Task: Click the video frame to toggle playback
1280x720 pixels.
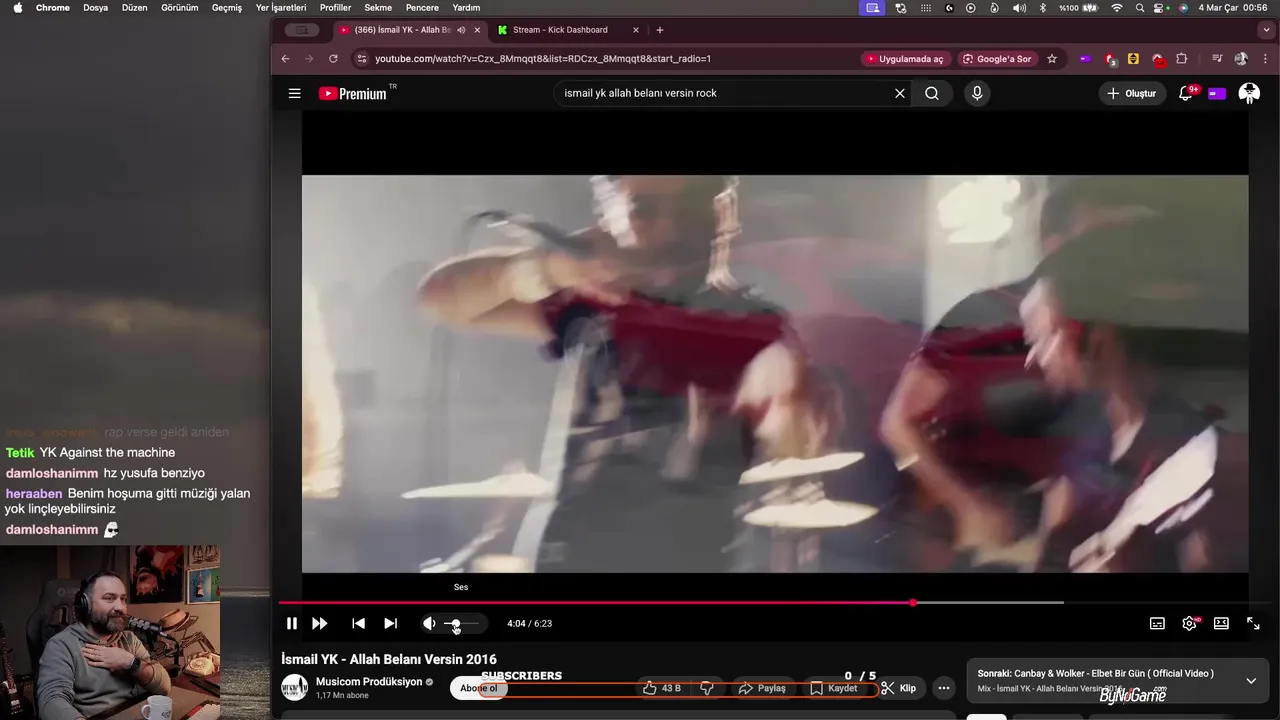Action: click(x=775, y=373)
